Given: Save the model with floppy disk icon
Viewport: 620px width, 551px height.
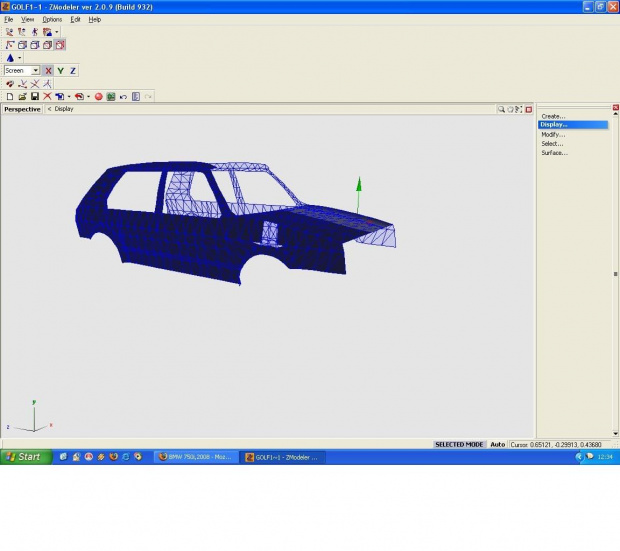Looking at the screenshot, I should (x=34, y=96).
